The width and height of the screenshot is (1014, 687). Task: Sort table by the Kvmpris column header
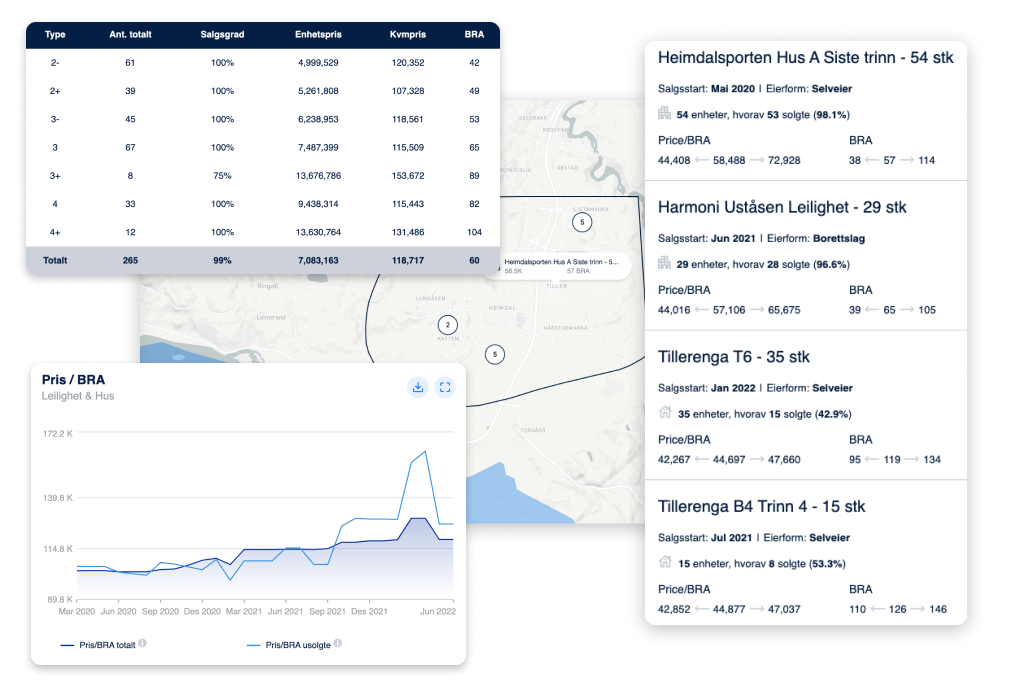click(407, 34)
